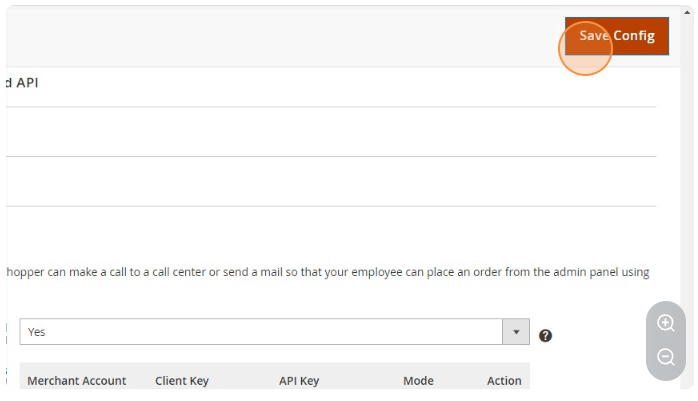This screenshot has width=698, height=401.
Task: Click the Mode column header
Action: 418,381
